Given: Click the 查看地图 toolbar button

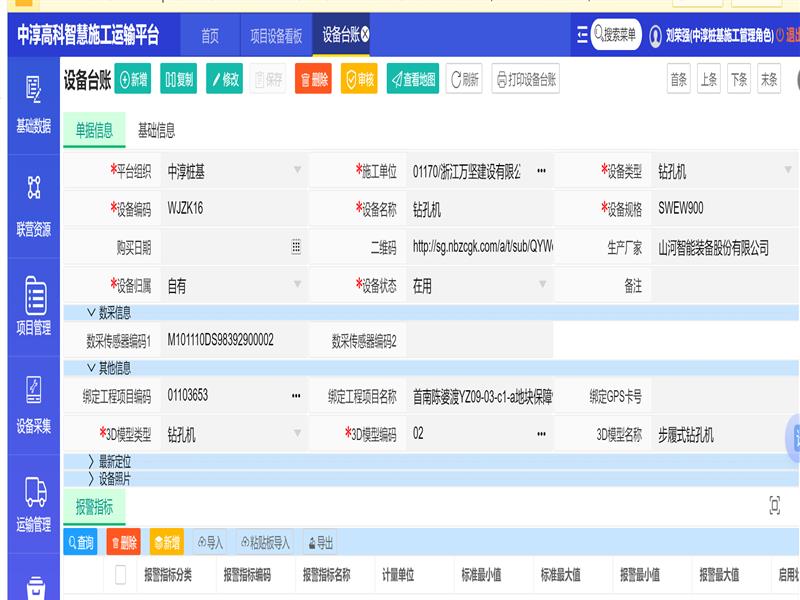Looking at the screenshot, I should (x=412, y=80).
